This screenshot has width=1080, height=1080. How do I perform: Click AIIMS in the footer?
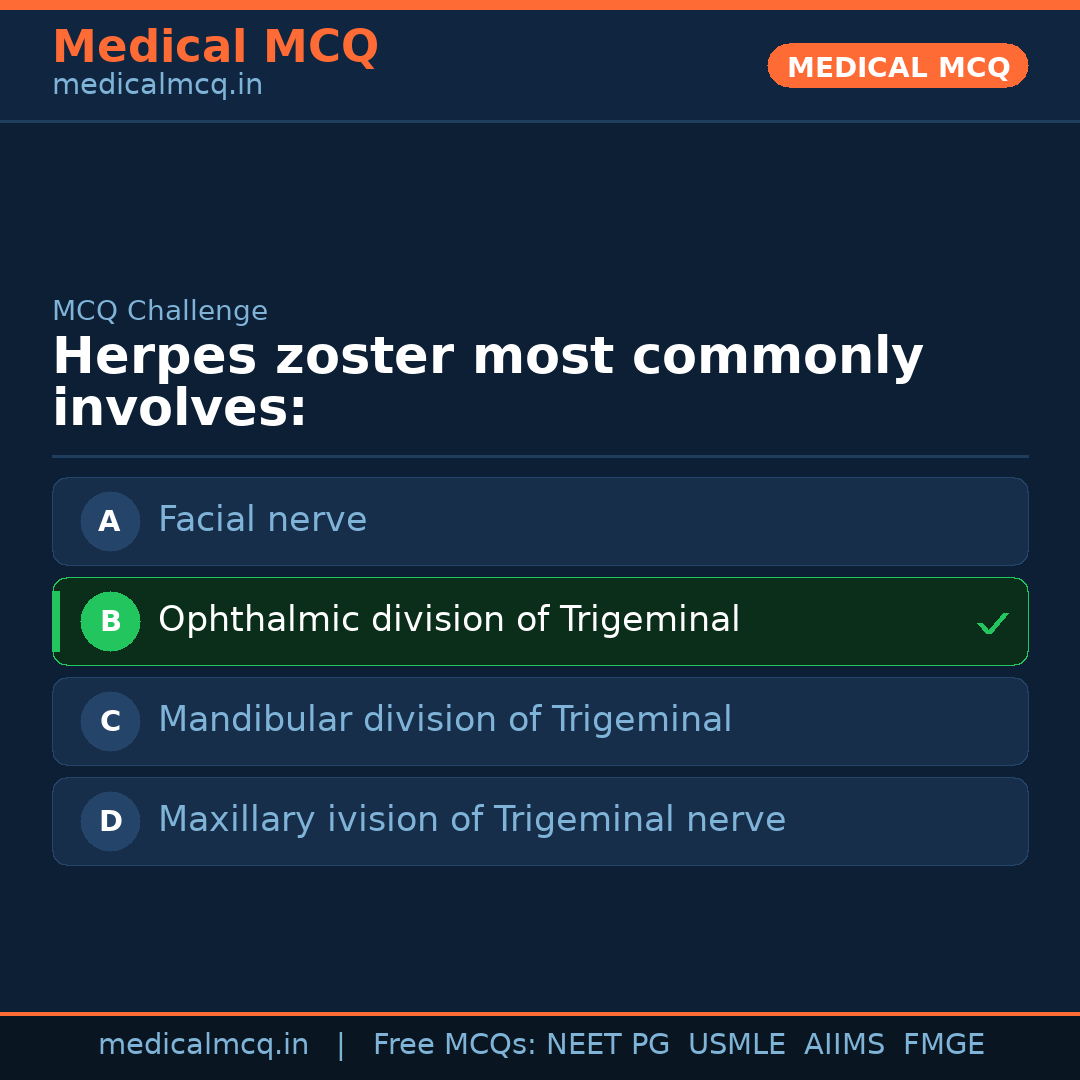844,1045
